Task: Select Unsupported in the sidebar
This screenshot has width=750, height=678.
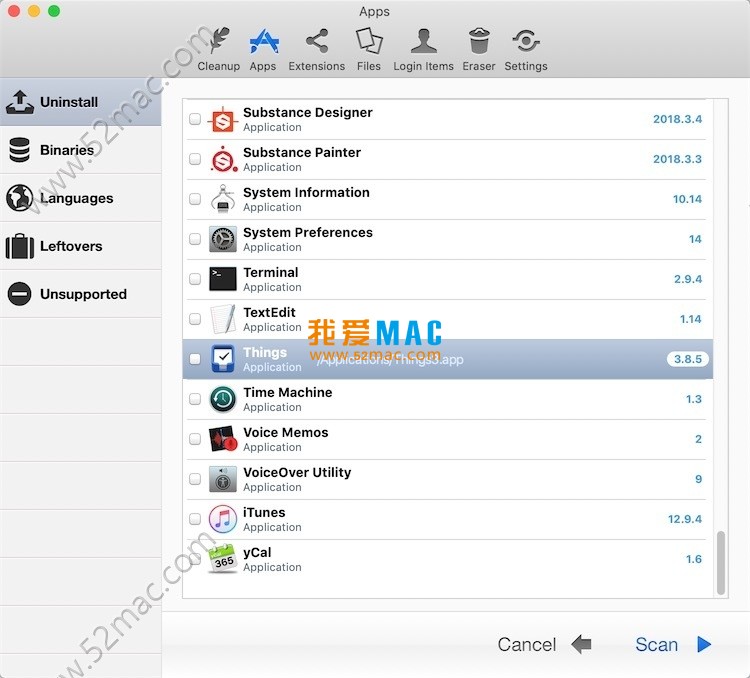Action: 80,294
